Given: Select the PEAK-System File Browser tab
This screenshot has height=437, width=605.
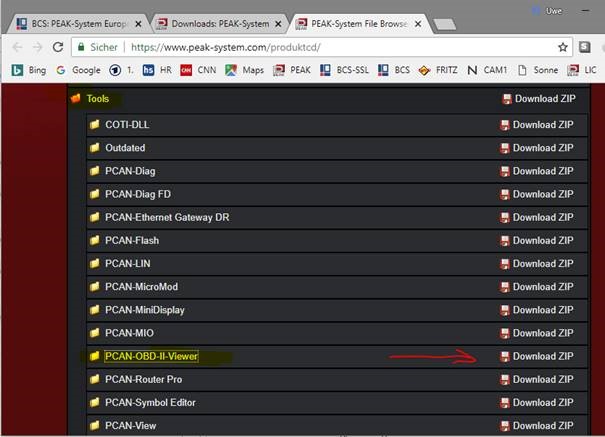Looking at the screenshot, I should 359,24.
